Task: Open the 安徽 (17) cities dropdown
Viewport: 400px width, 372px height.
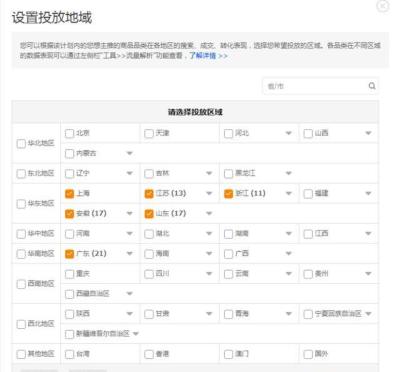Action: (x=130, y=214)
